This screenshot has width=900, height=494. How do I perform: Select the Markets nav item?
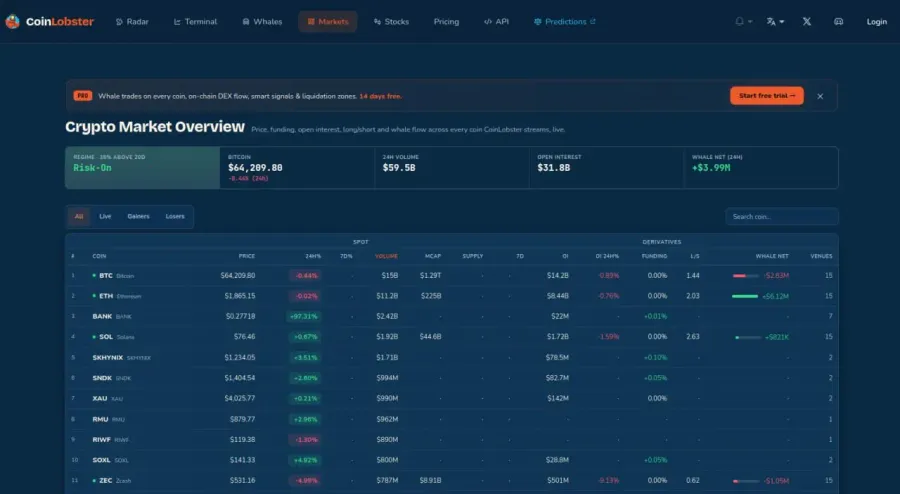click(328, 22)
